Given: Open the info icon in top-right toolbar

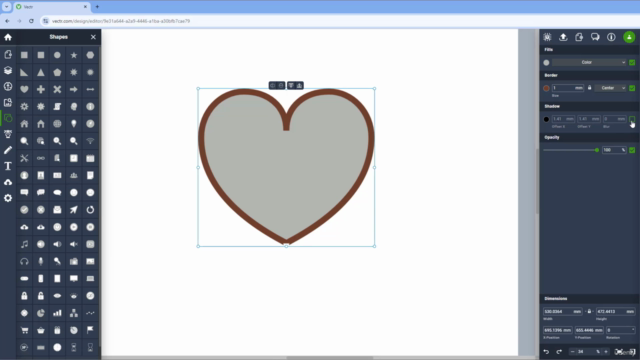Looking at the screenshot, I should [x=611, y=37].
